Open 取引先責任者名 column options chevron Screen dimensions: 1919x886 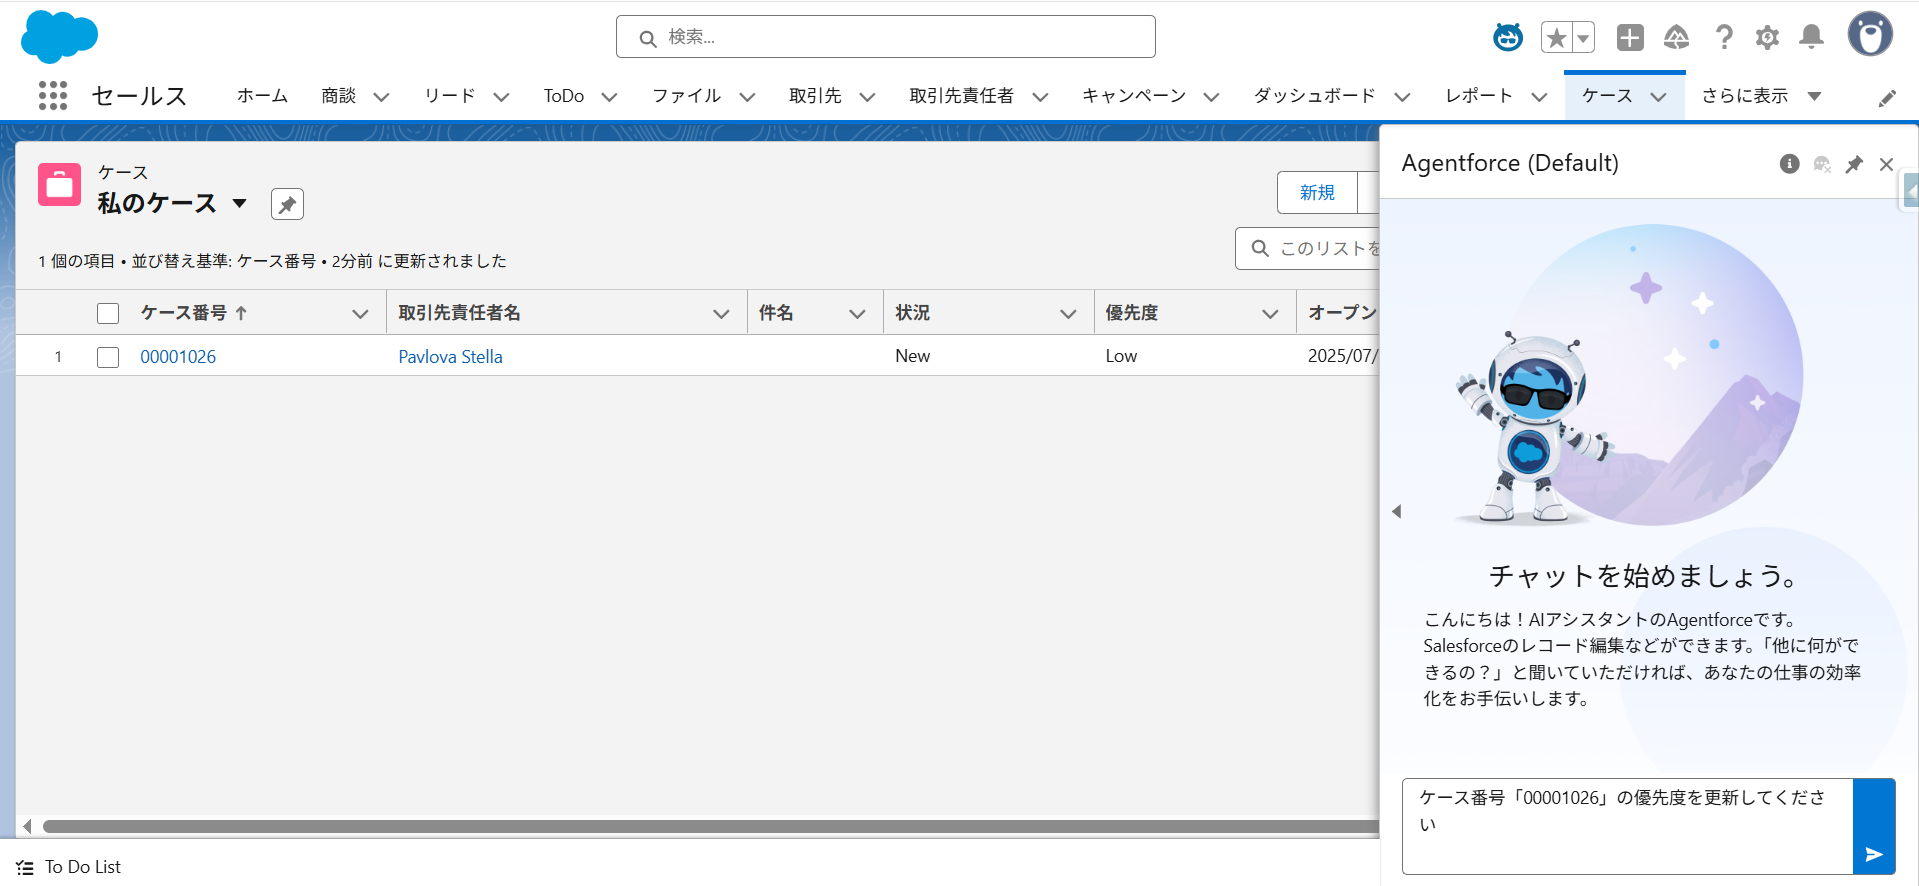pos(721,314)
